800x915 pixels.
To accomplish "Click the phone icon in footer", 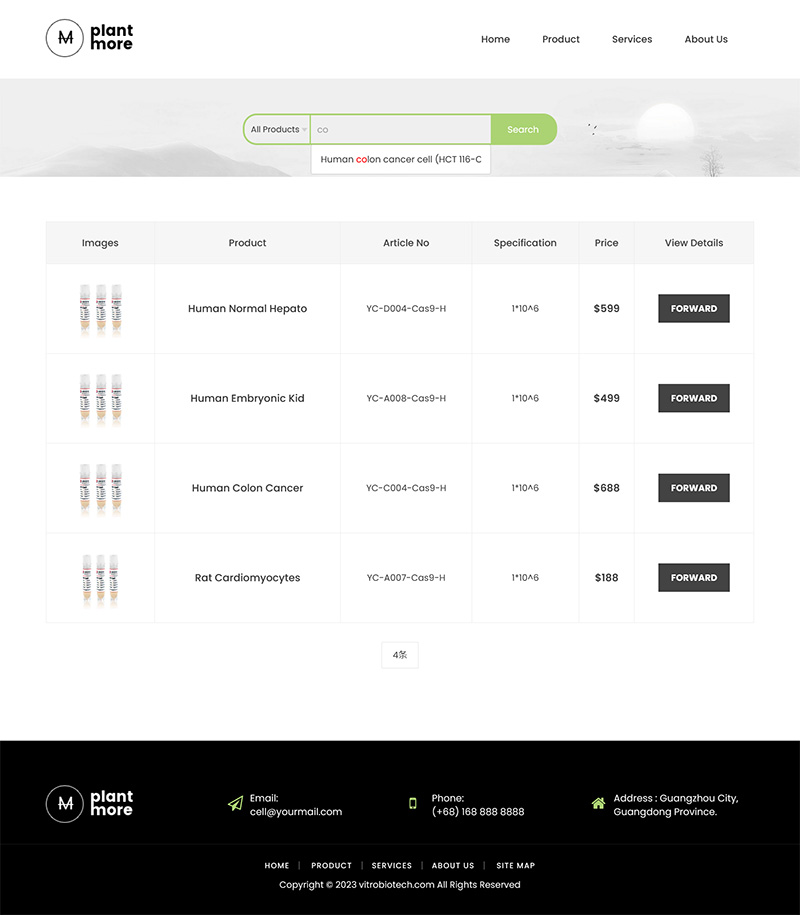I will tap(412, 803).
